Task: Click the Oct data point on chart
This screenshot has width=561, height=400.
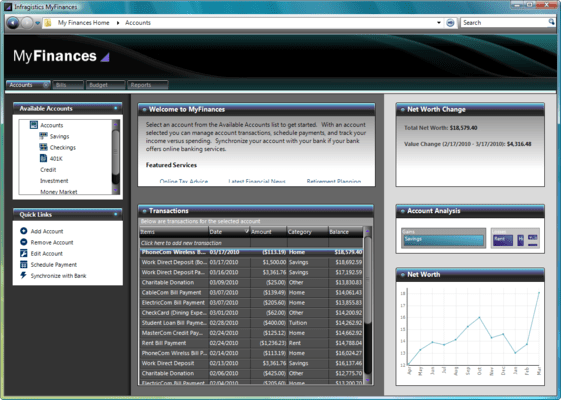Action: (479, 317)
